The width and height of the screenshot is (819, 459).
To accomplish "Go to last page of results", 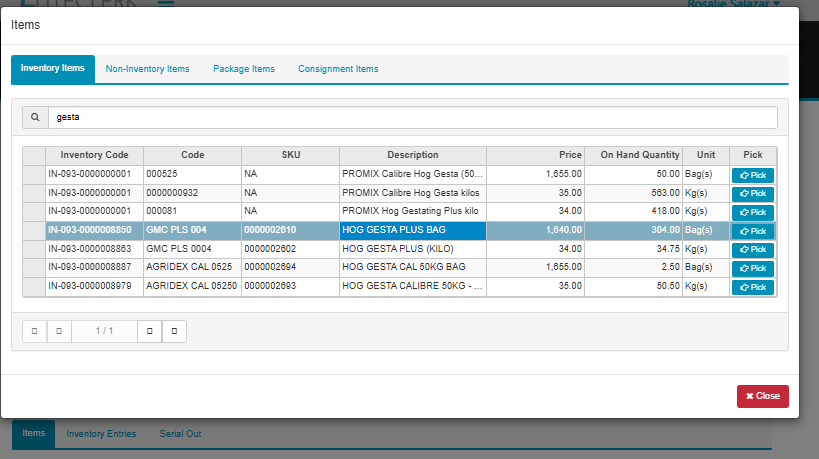I will click(174, 331).
